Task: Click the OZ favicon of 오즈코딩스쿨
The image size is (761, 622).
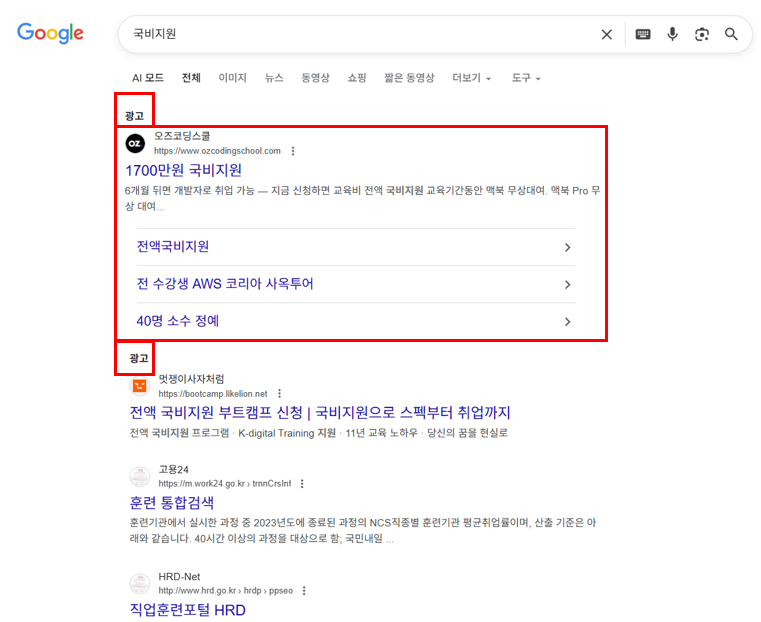Action: (135, 144)
